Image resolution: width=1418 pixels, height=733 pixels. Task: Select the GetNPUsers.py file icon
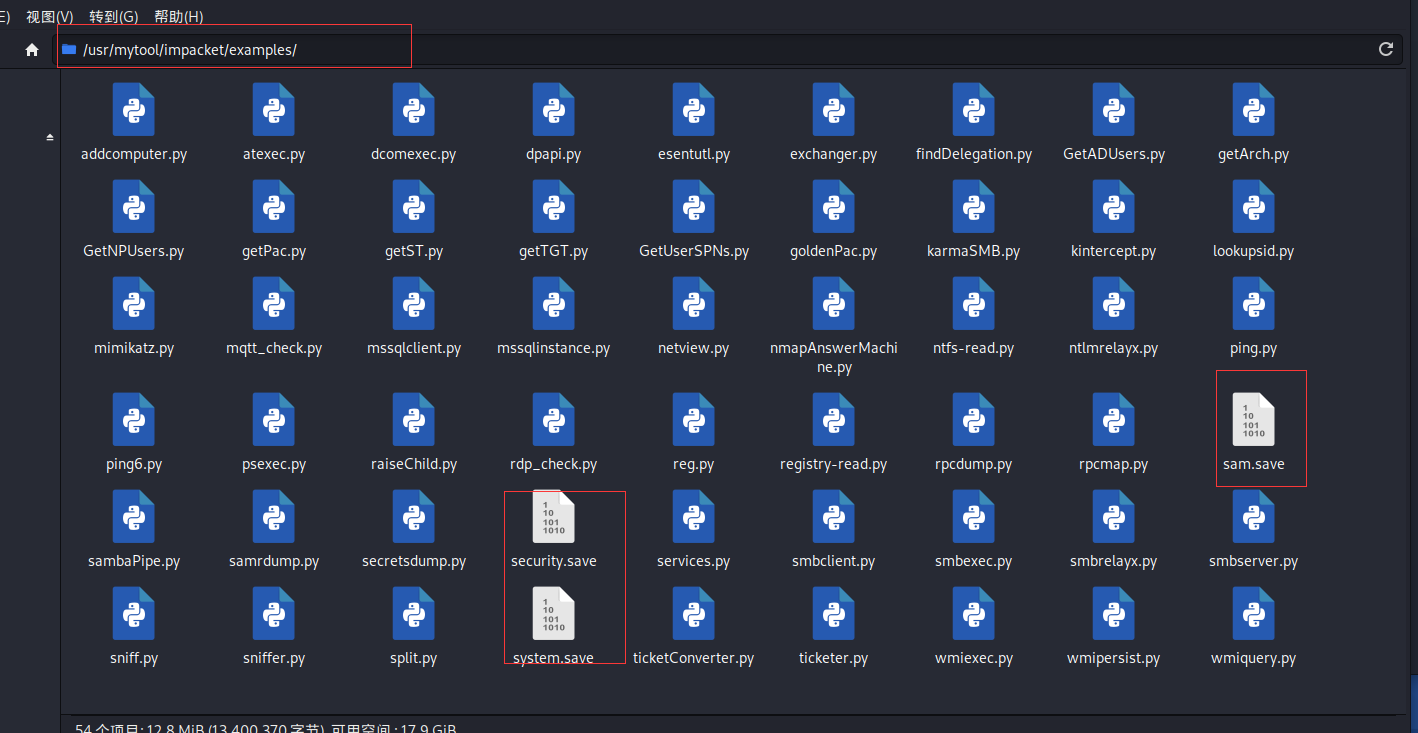(x=134, y=207)
